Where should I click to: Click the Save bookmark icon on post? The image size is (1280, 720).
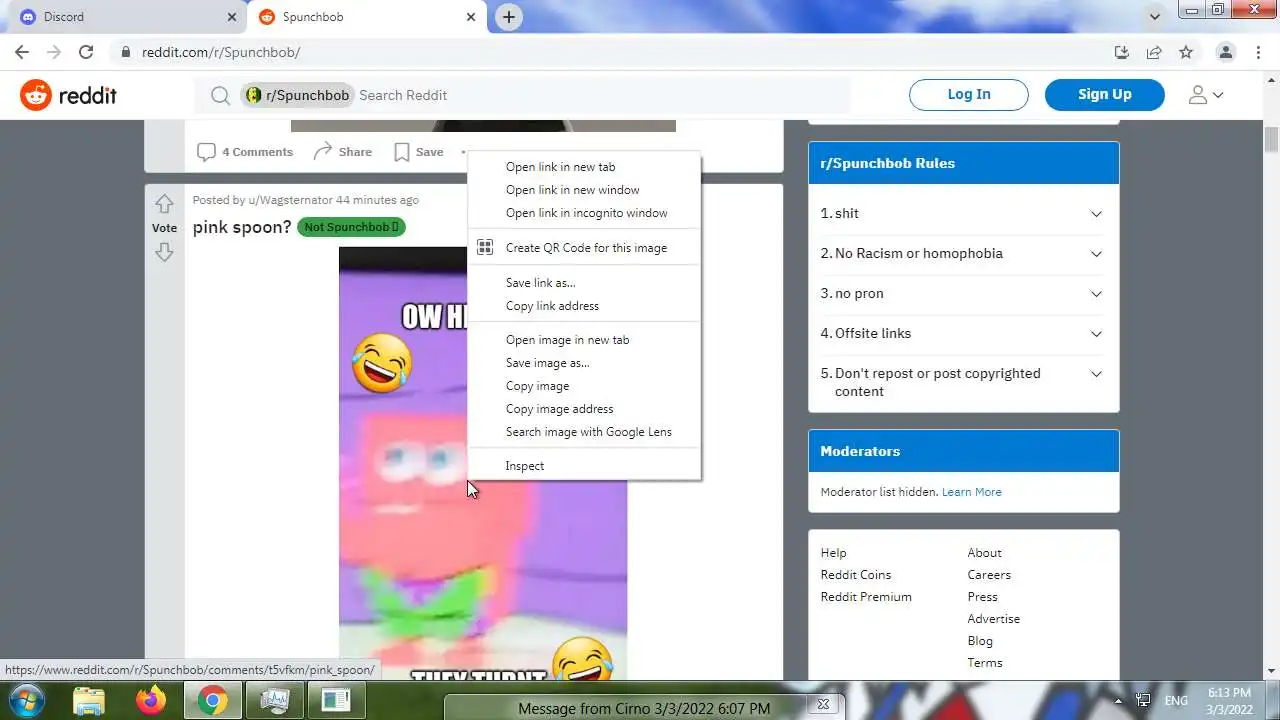(401, 152)
